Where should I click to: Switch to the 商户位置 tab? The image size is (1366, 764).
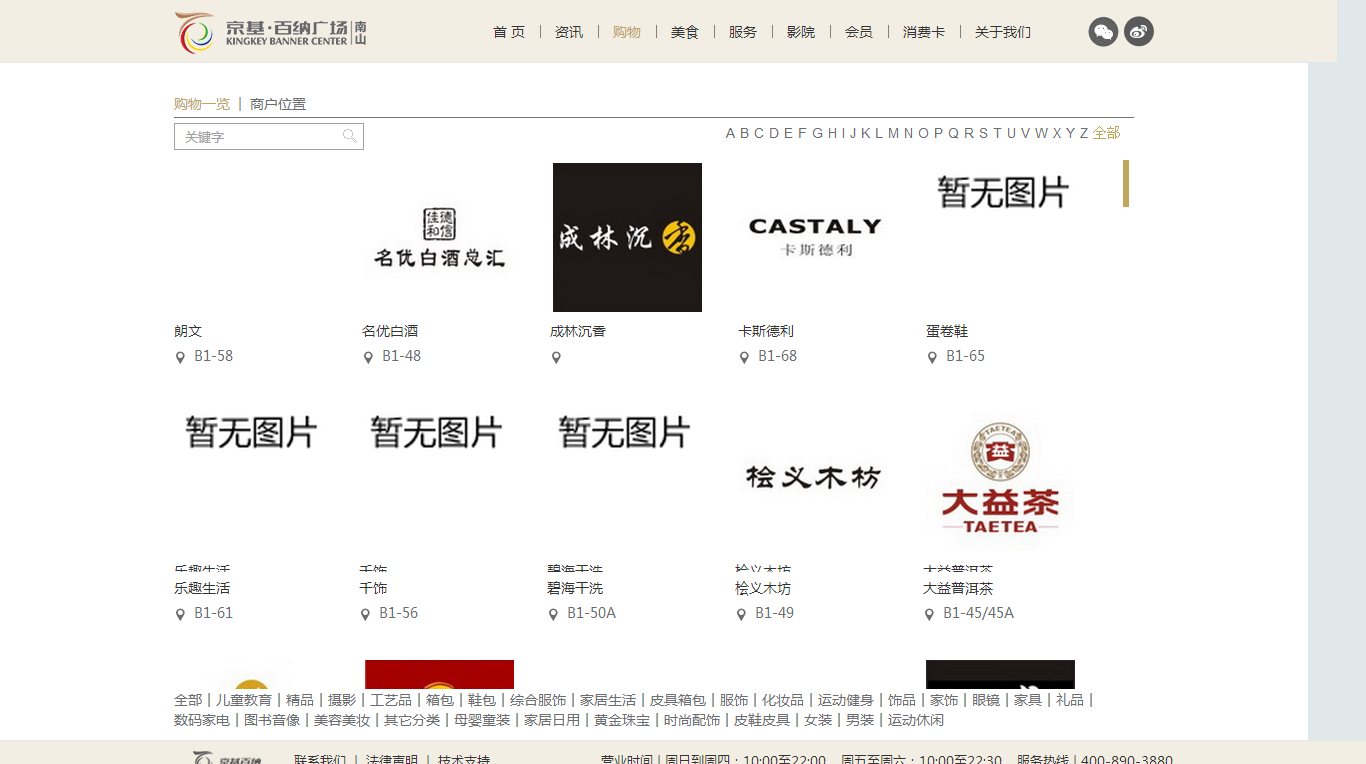point(277,103)
